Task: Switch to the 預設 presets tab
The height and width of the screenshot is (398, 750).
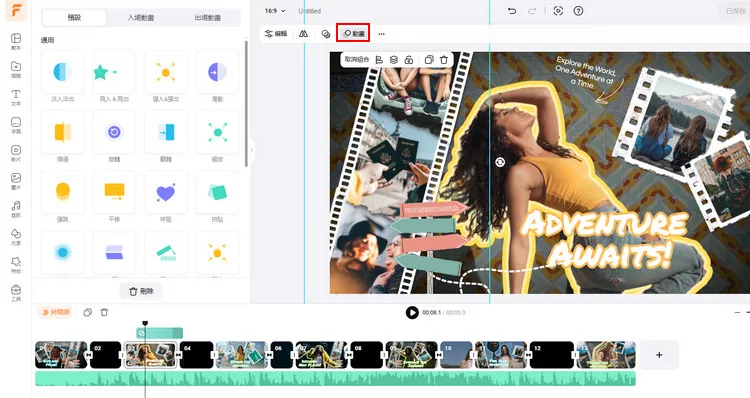Action: click(x=74, y=18)
